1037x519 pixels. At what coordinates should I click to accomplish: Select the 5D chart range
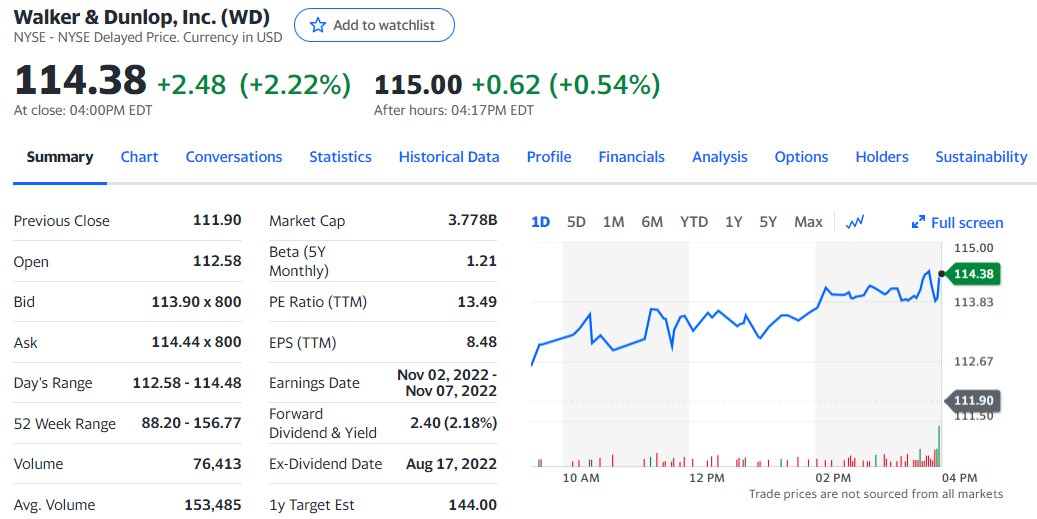pyautogui.click(x=576, y=222)
